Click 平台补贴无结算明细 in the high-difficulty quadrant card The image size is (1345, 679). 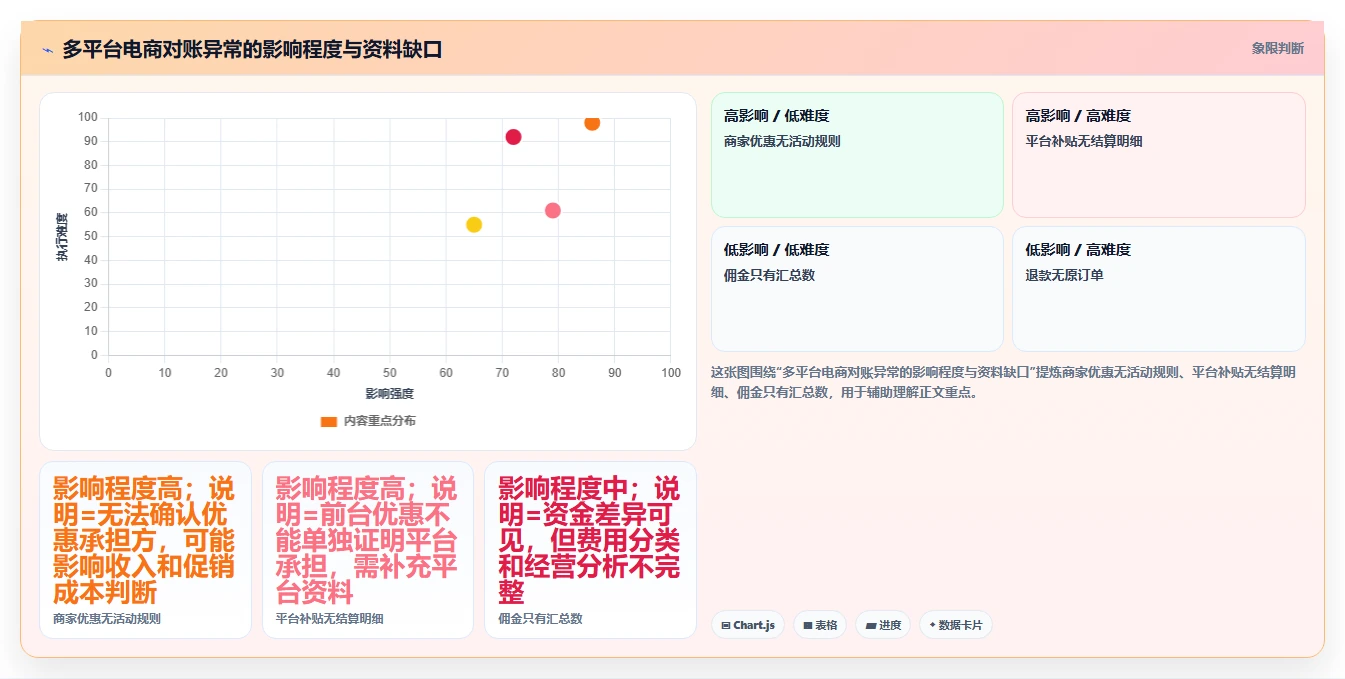[x=1084, y=141]
